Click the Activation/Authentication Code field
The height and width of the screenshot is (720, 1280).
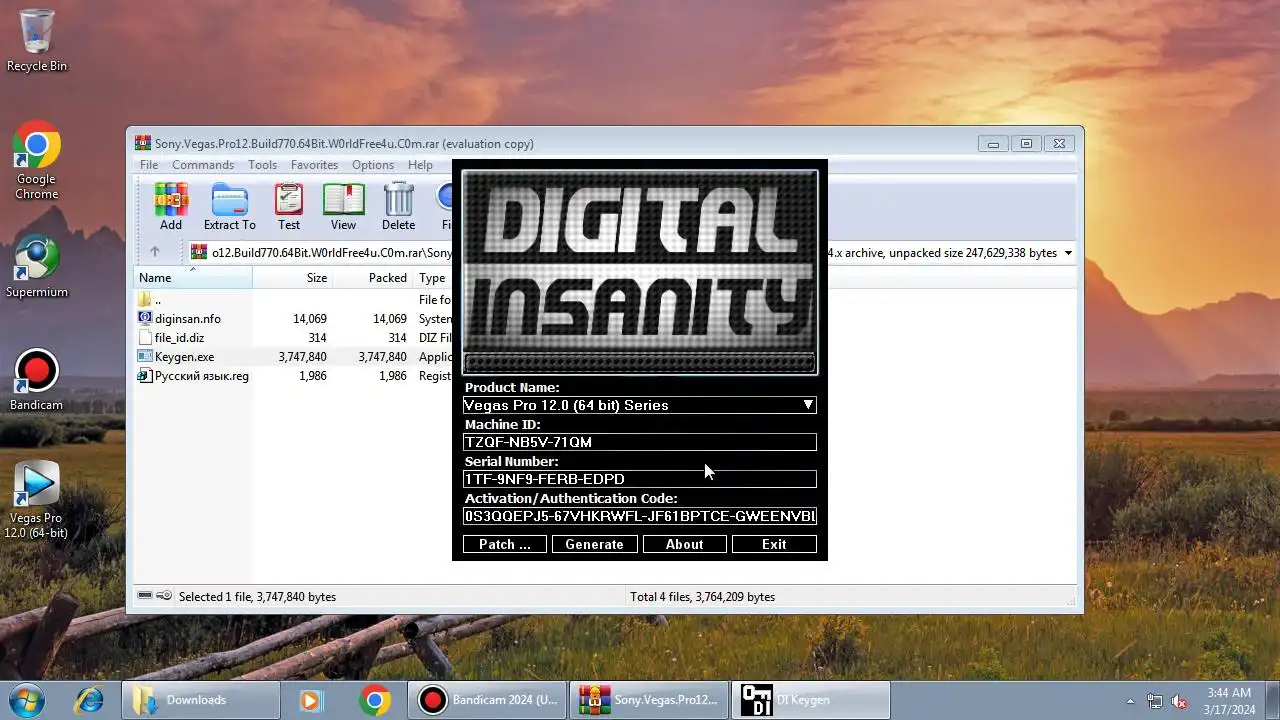(x=640, y=516)
